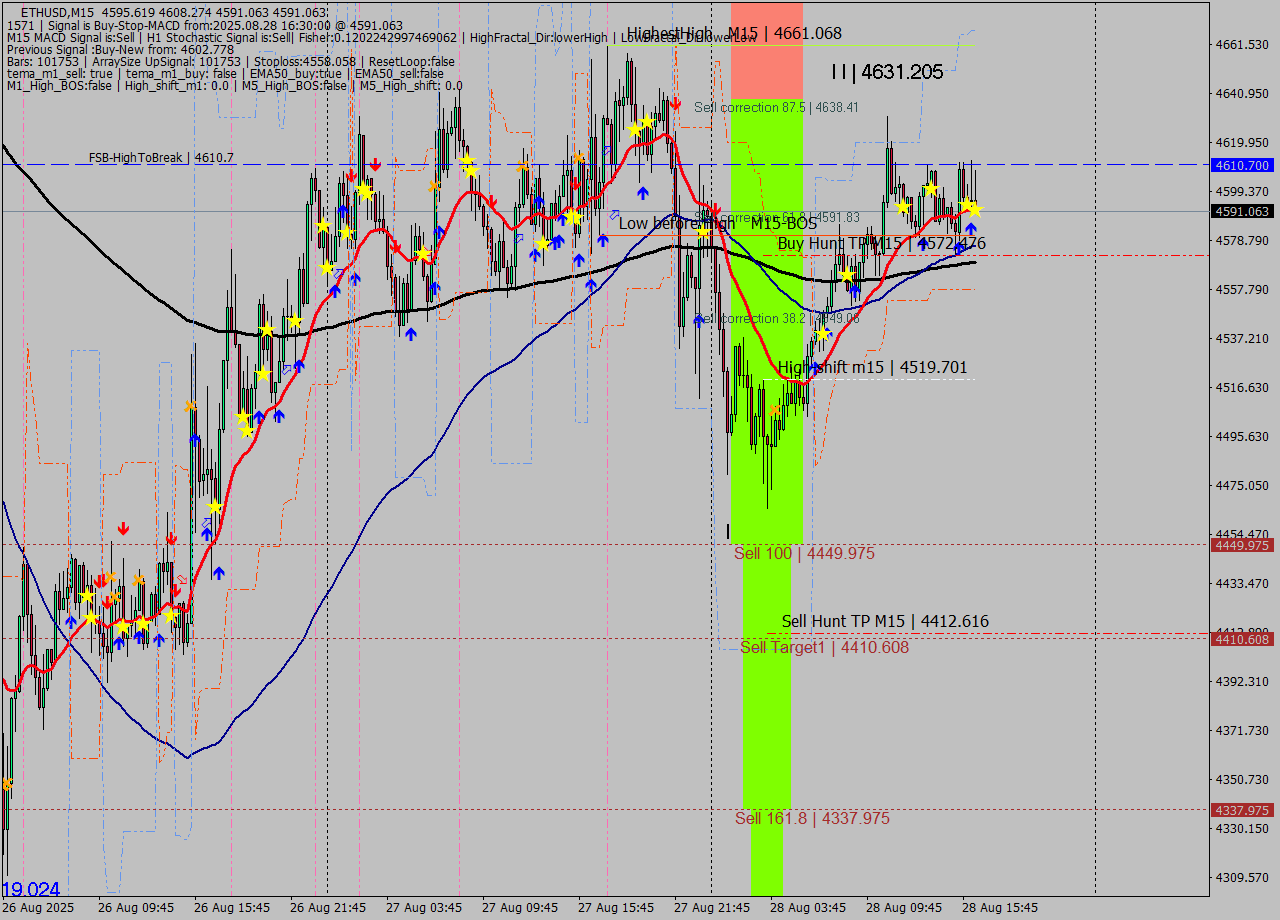Viewport: 1280px width, 920px height.
Task: Select the 4631.205 text label
Action: point(887,72)
